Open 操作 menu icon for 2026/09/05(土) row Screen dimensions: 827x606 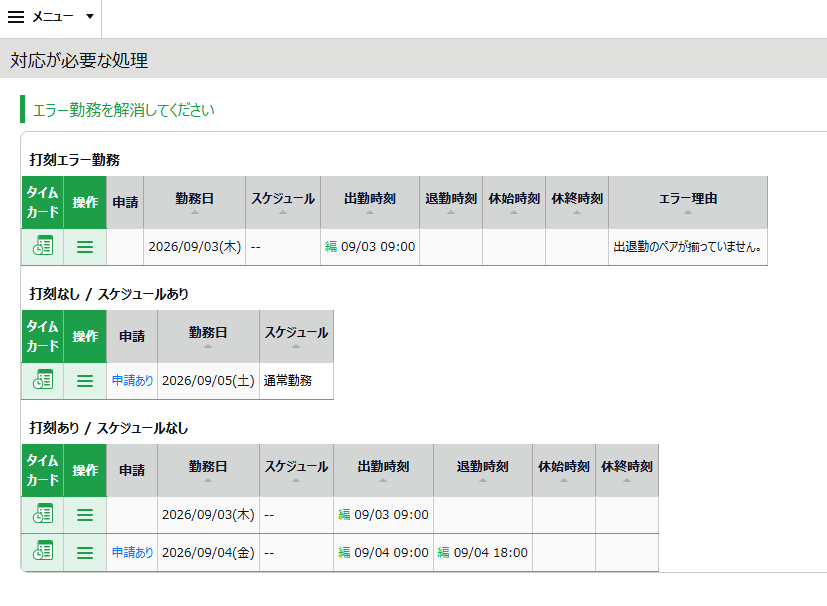click(x=85, y=380)
